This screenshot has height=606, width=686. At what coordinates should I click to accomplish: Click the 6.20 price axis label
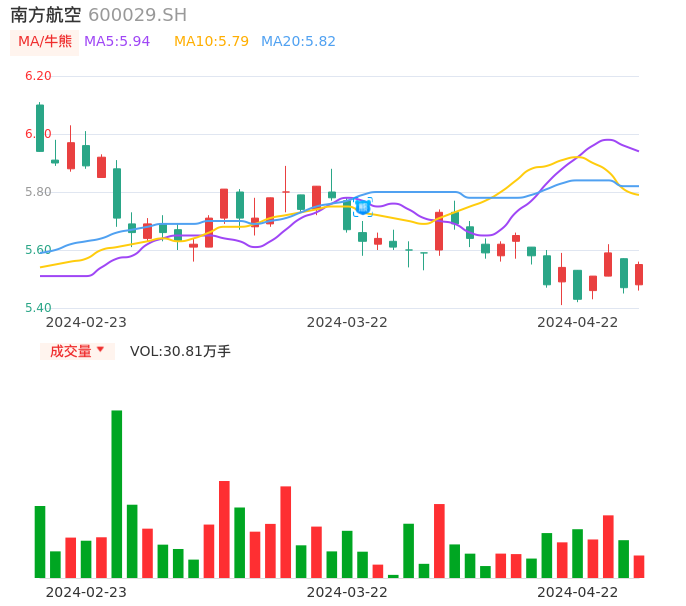click(38, 76)
